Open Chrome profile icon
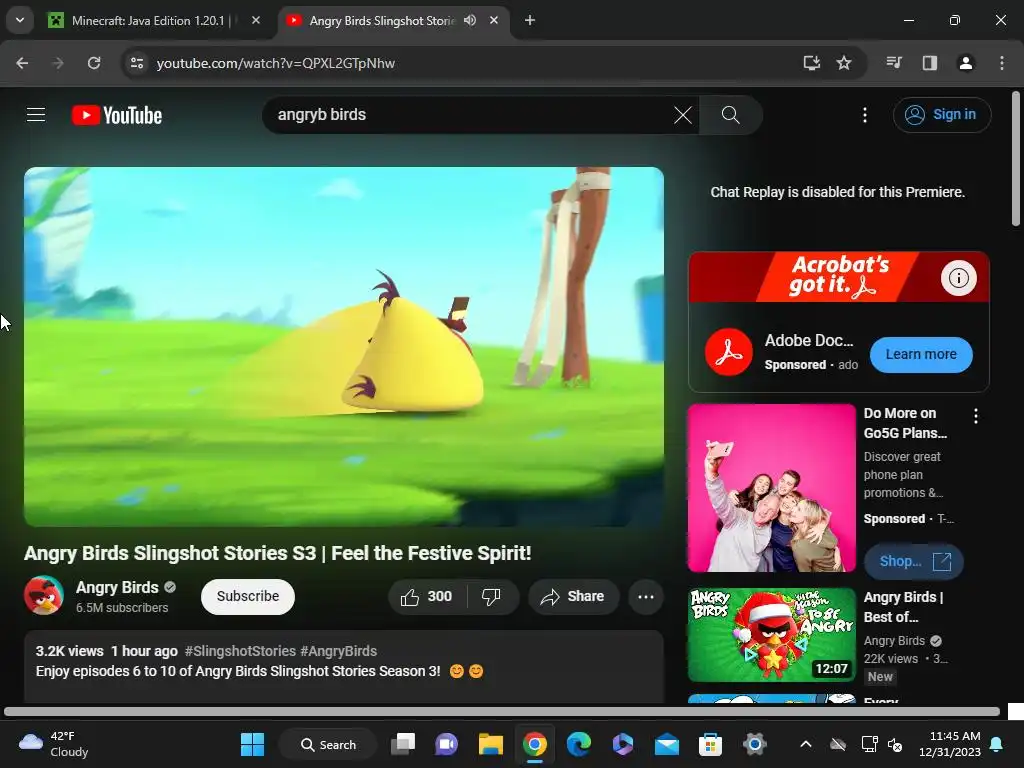Image resolution: width=1024 pixels, height=768 pixels. (x=966, y=63)
